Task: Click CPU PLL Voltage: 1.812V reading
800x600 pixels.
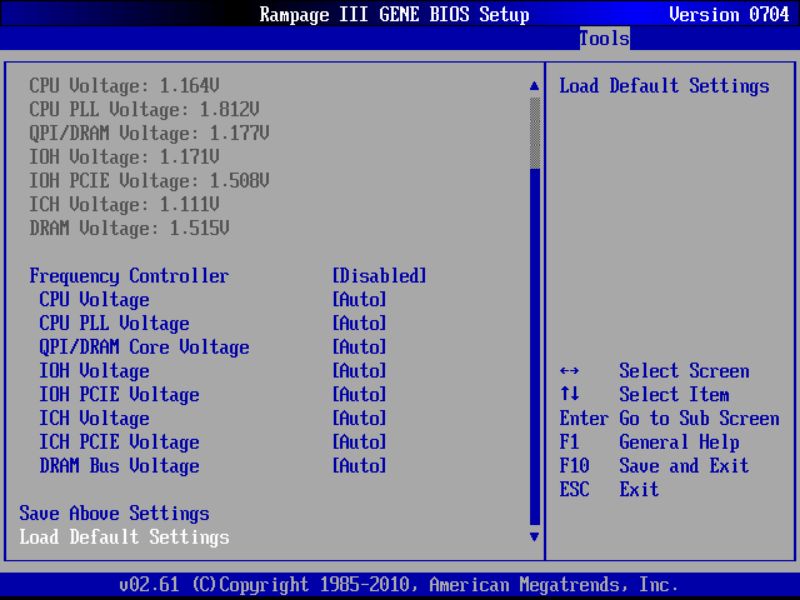Action: coord(144,110)
